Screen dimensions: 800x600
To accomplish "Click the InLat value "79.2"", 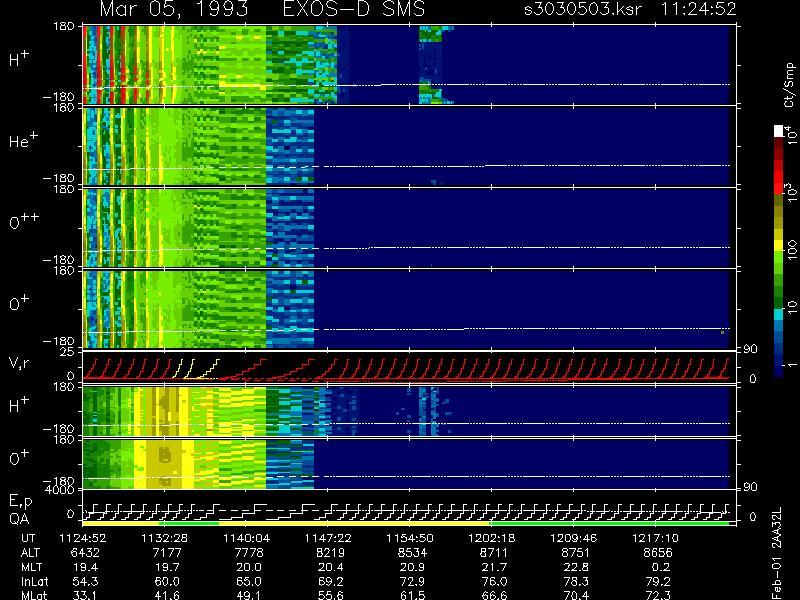I will 658,581.
